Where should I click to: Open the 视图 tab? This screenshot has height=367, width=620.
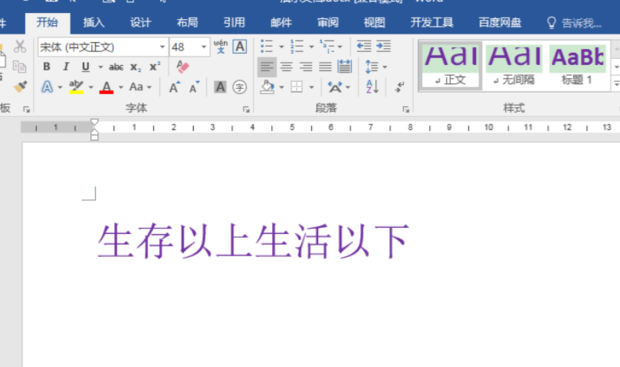pos(374,23)
